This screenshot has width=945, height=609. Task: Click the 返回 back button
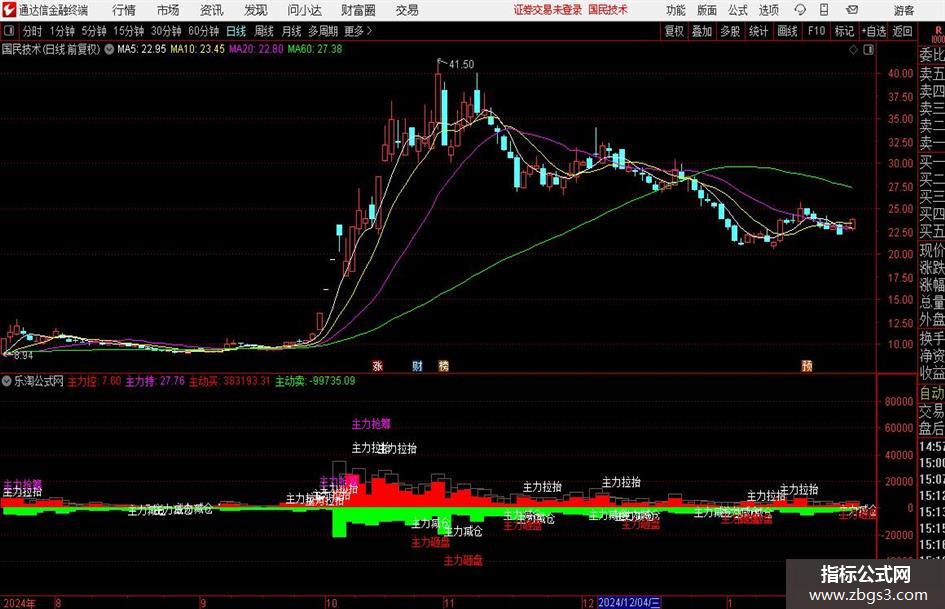[902, 31]
